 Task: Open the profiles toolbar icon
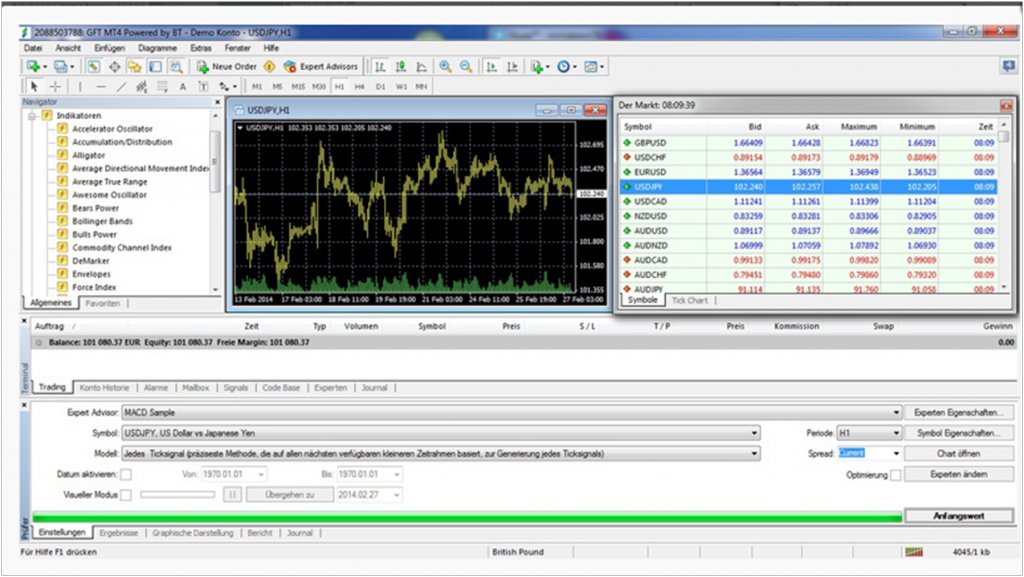tap(61, 67)
